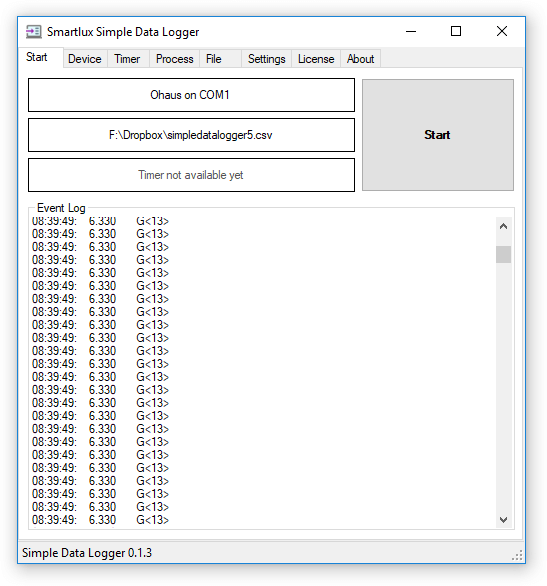Click the simpledatalogger5.csv file path box
Image resolution: width=547 pixels, height=586 pixels.
coord(191,135)
